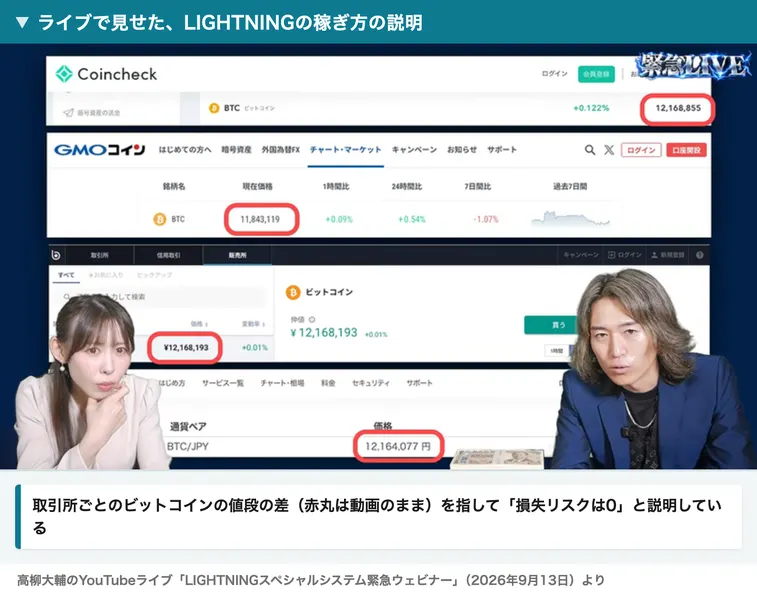The width and height of the screenshot is (757, 600).
Task: Switch to the 販売所 tab
Action: 237,255
